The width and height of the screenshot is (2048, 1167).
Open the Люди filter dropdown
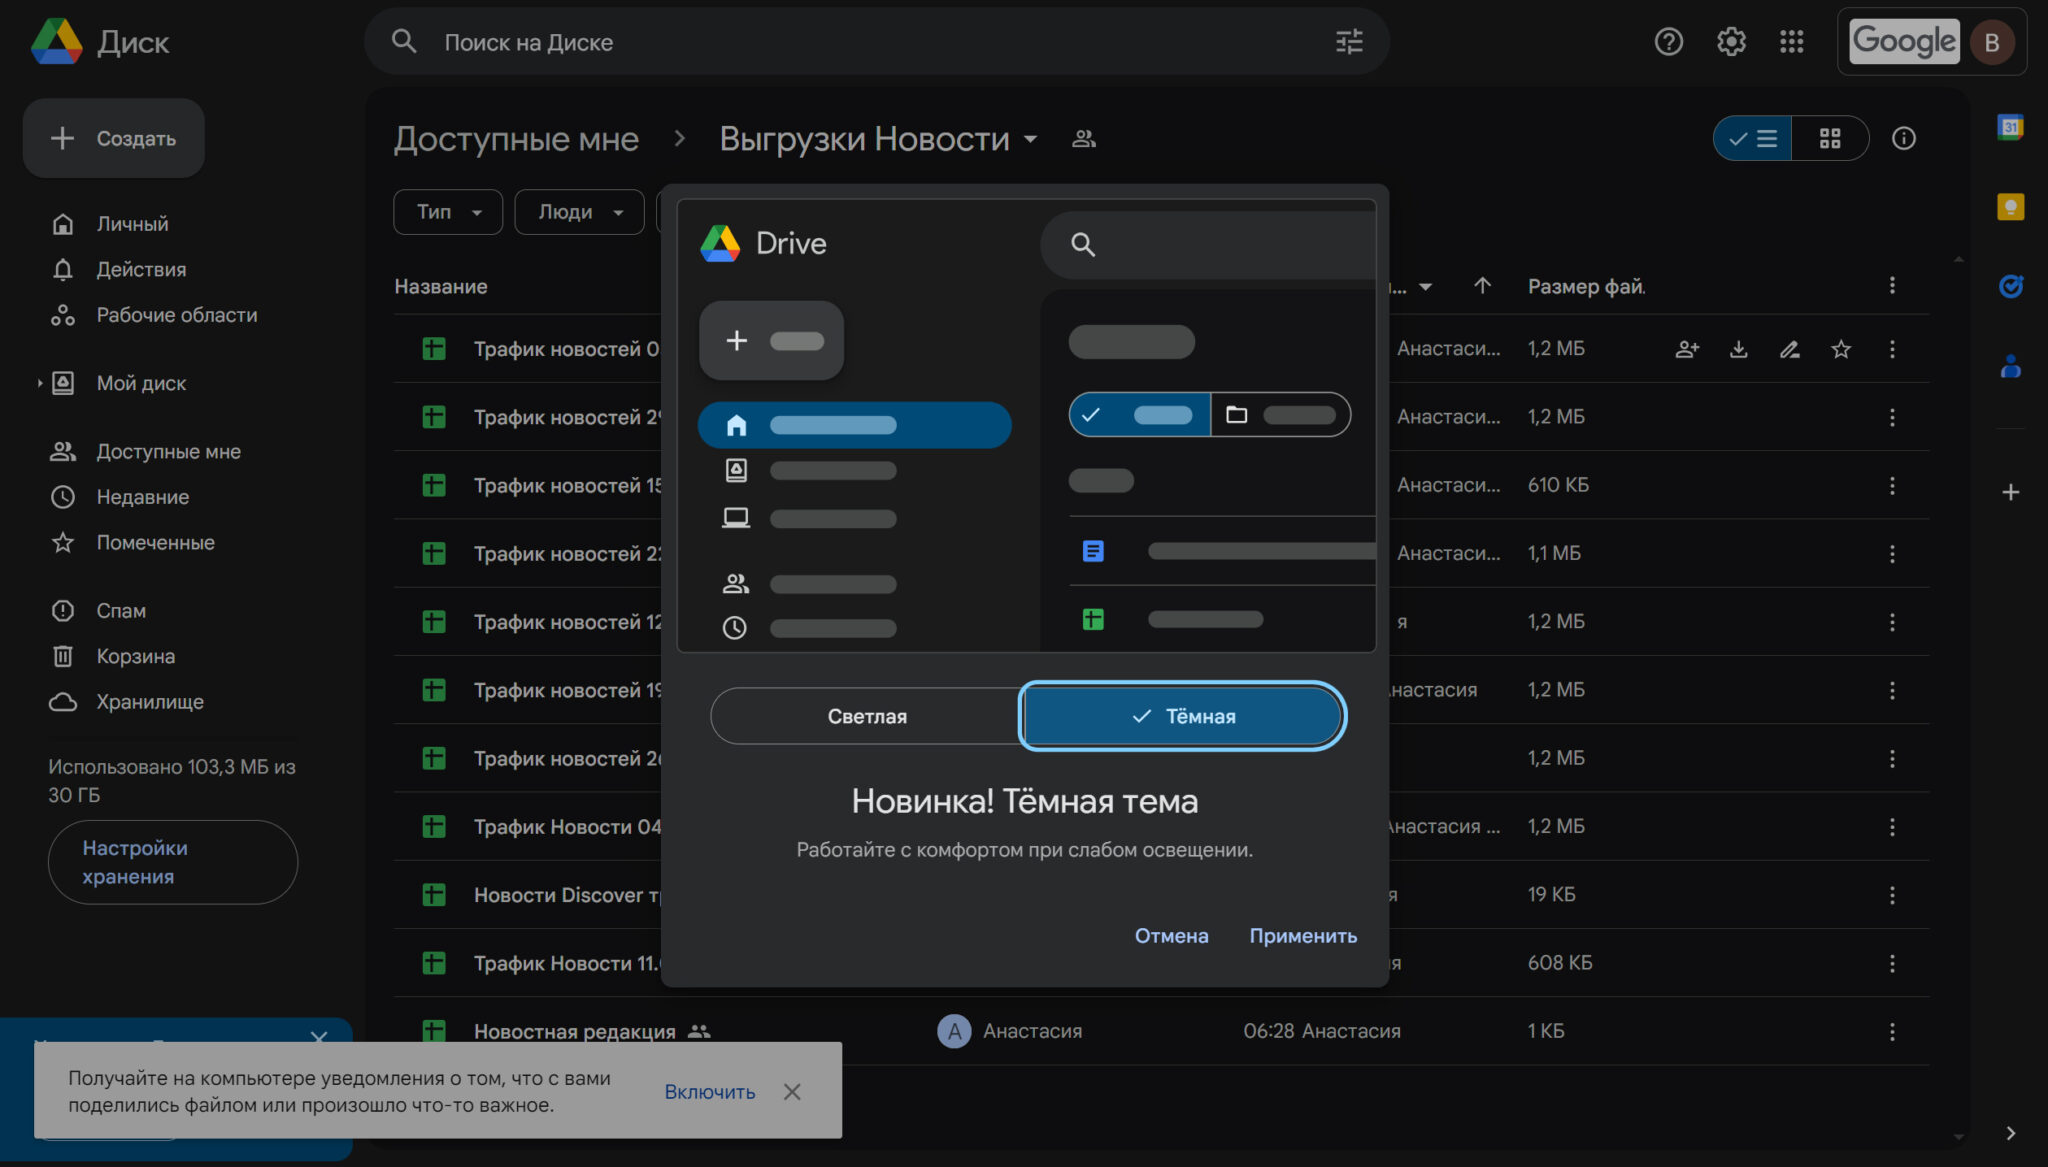click(x=579, y=212)
